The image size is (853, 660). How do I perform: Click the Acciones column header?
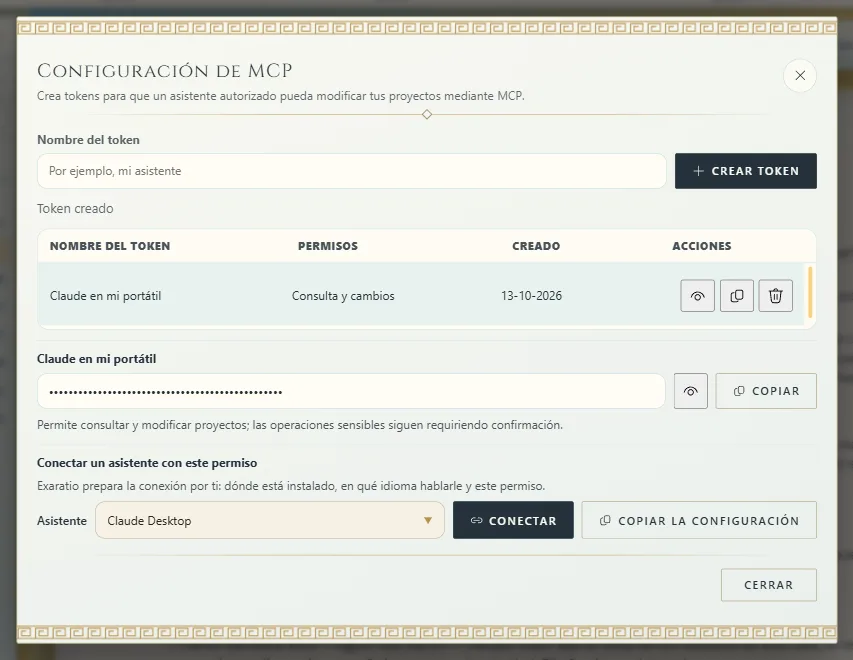coord(702,246)
